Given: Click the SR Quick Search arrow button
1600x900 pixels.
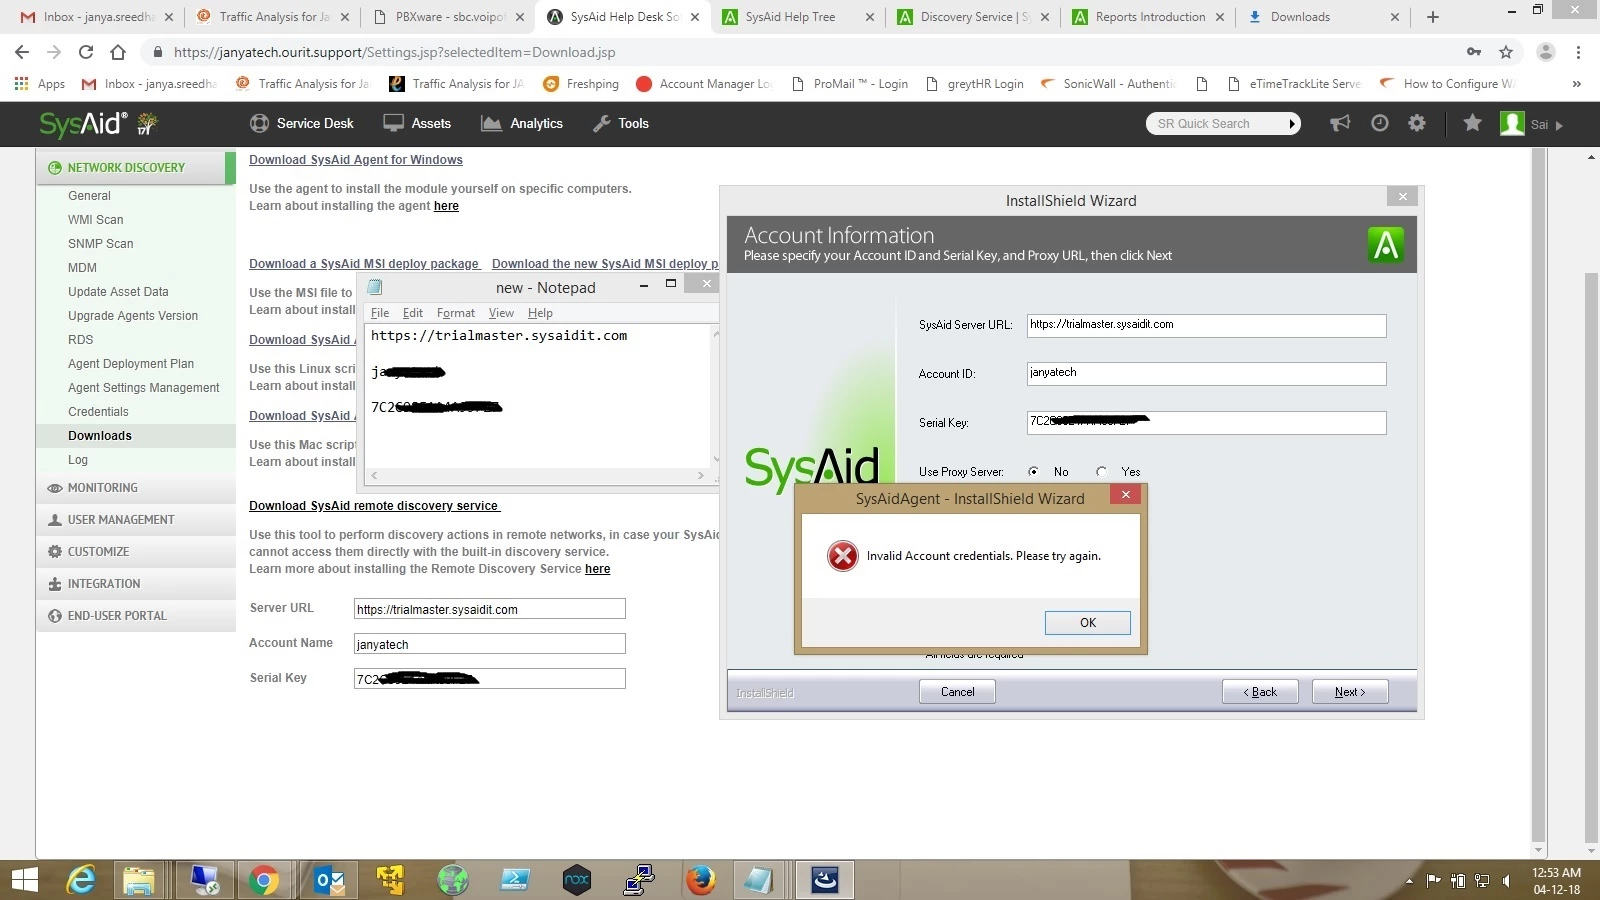Looking at the screenshot, I should pyautogui.click(x=1292, y=124).
